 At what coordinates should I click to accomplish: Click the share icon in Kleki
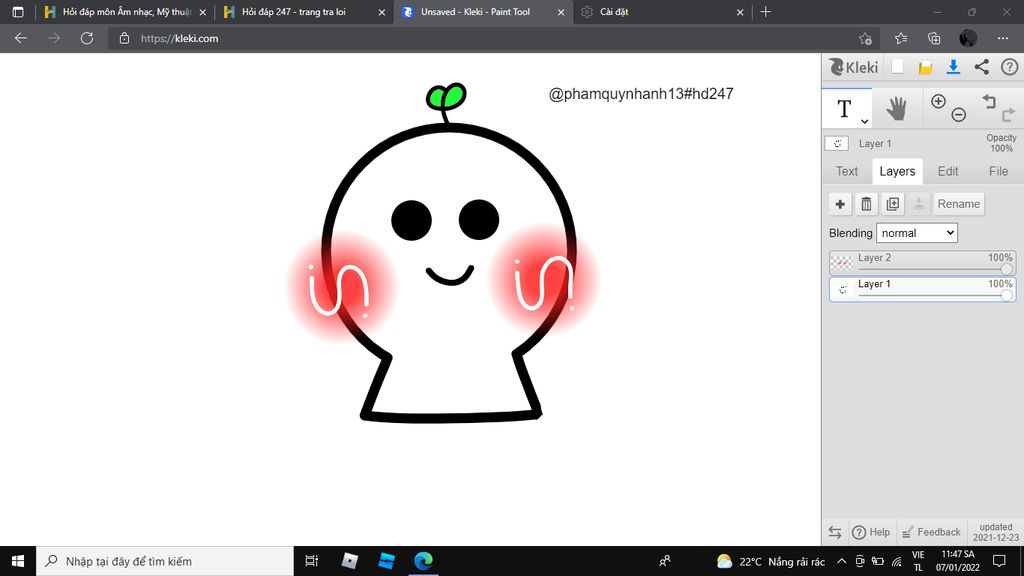[x=982, y=67]
